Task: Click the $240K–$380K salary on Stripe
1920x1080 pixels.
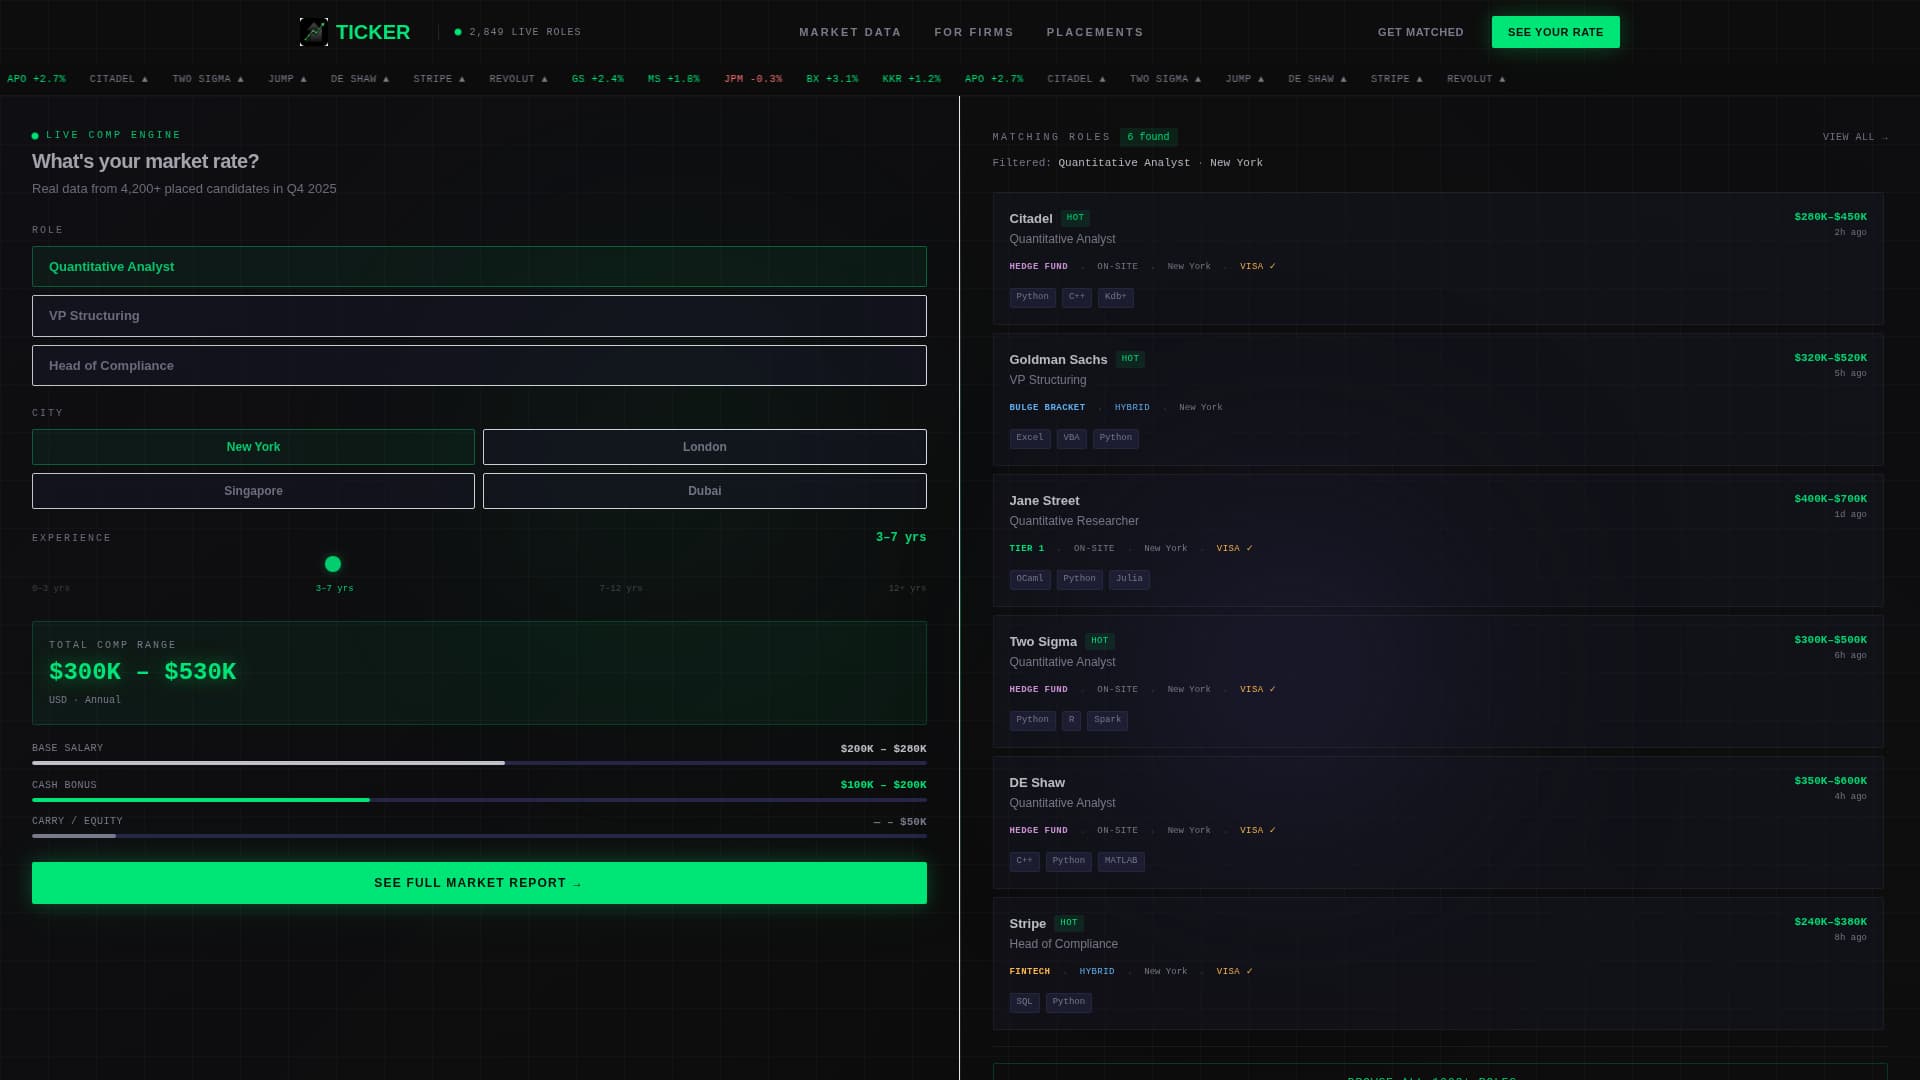Action: coord(1830,922)
